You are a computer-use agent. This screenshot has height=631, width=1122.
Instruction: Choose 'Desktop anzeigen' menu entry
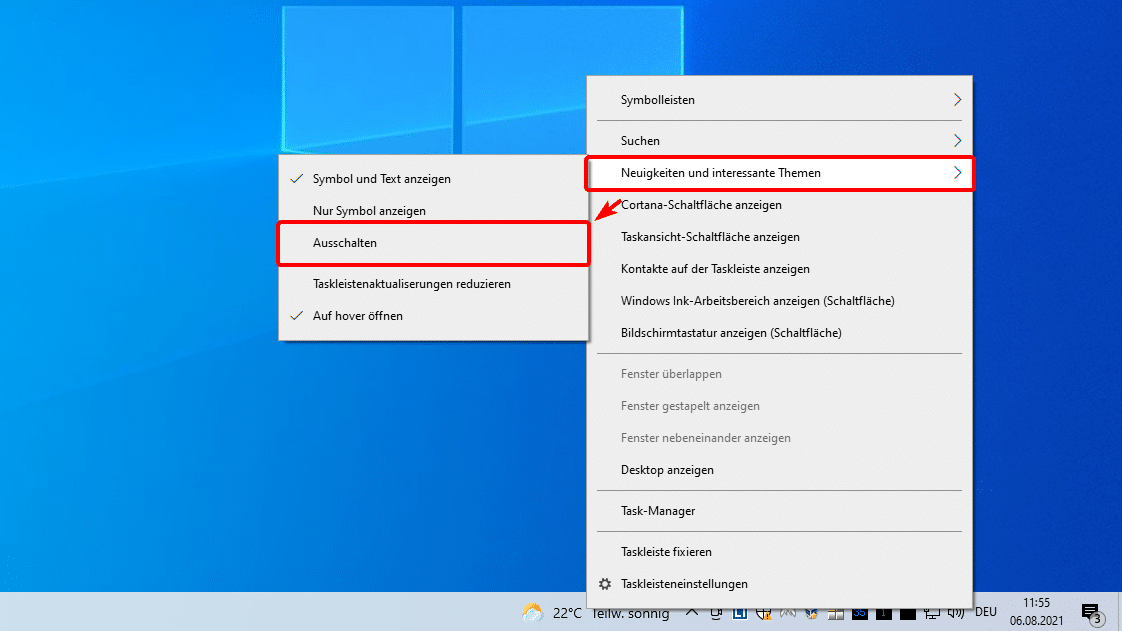click(667, 470)
